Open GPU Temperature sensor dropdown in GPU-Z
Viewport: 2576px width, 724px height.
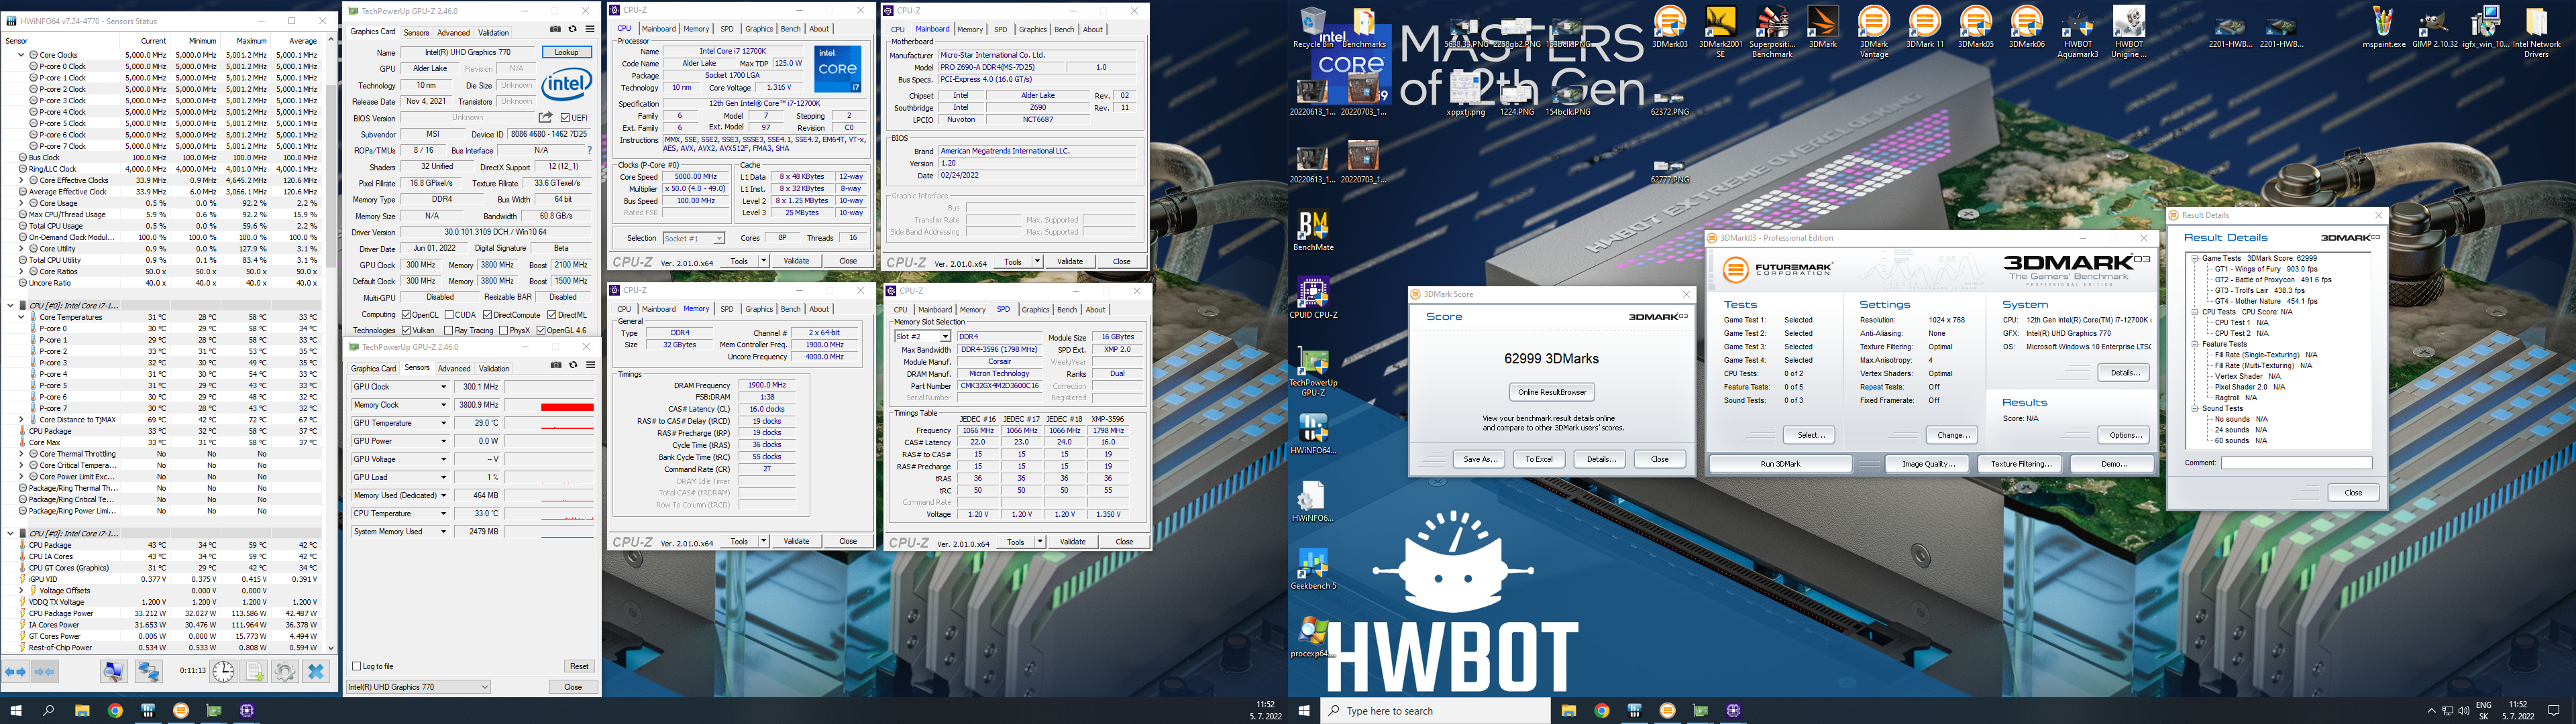(x=443, y=423)
